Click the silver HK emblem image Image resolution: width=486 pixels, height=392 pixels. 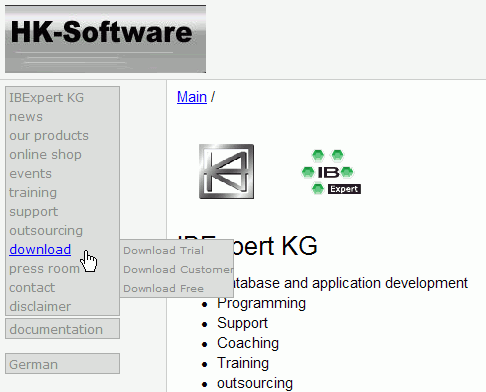click(x=226, y=171)
